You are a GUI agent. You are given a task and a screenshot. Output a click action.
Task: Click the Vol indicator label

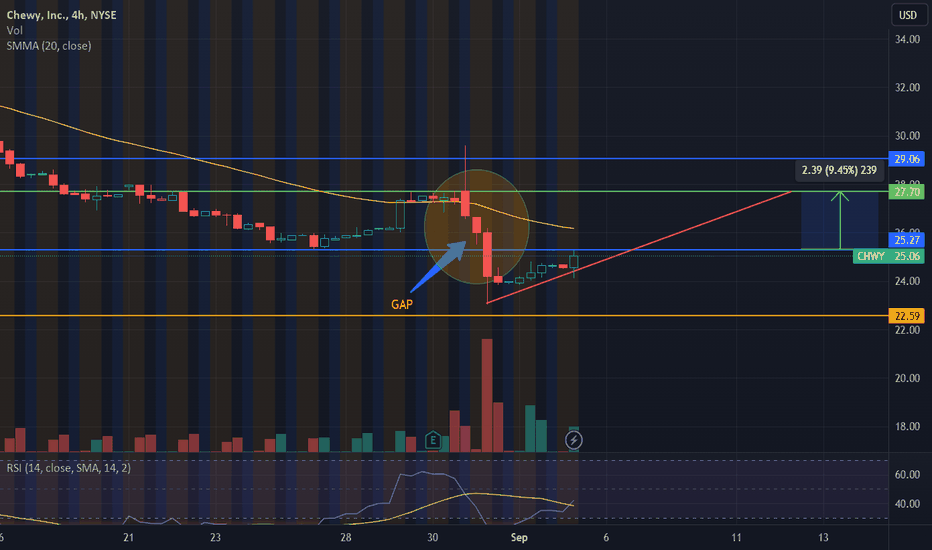point(14,30)
